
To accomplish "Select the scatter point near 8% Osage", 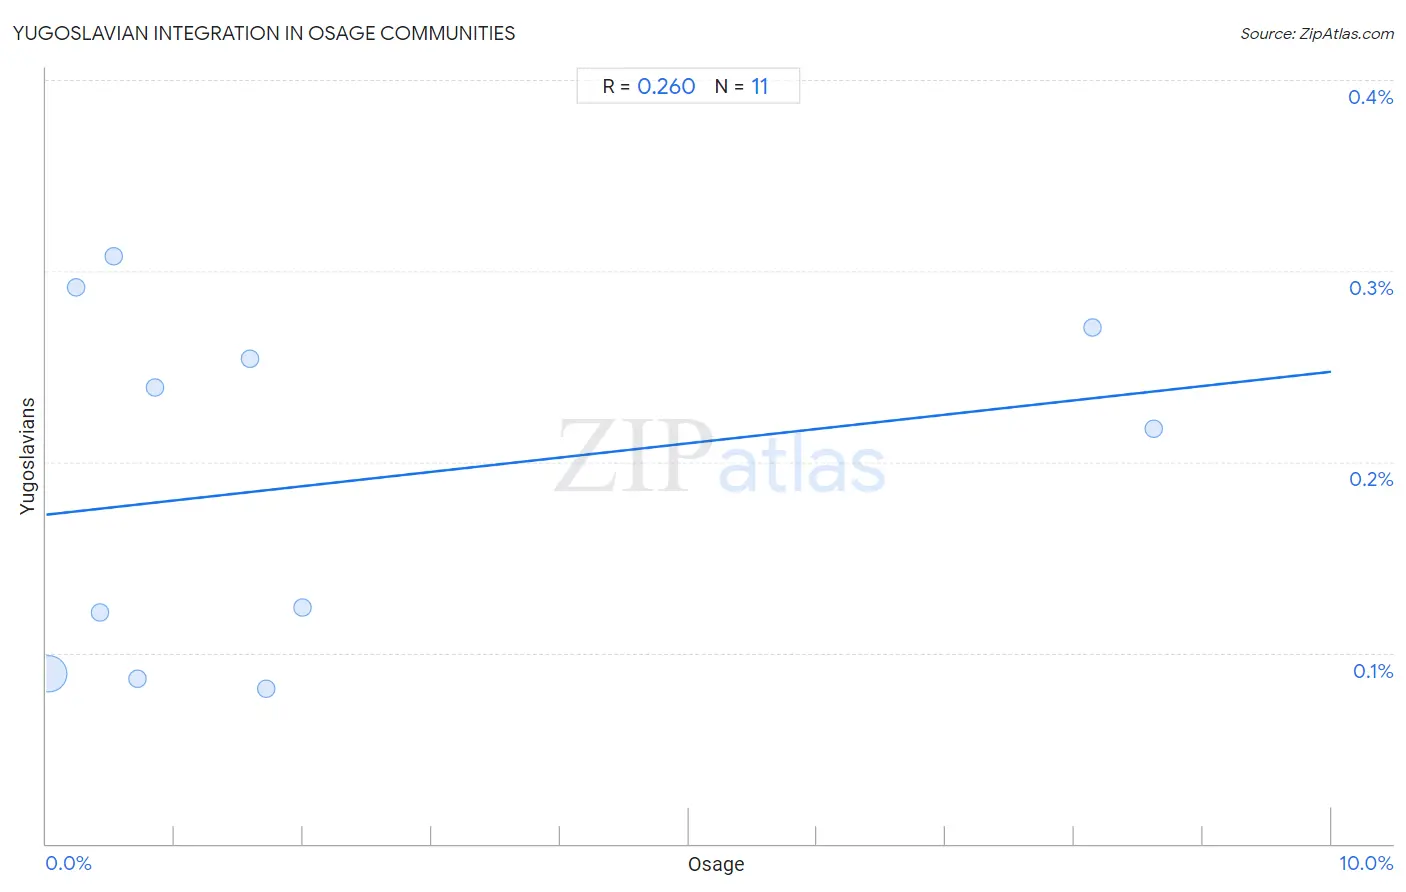I will pyautogui.click(x=1092, y=328).
